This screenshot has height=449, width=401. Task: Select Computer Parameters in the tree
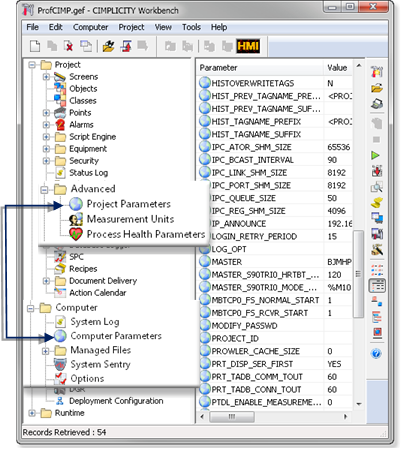click(116, 336)
